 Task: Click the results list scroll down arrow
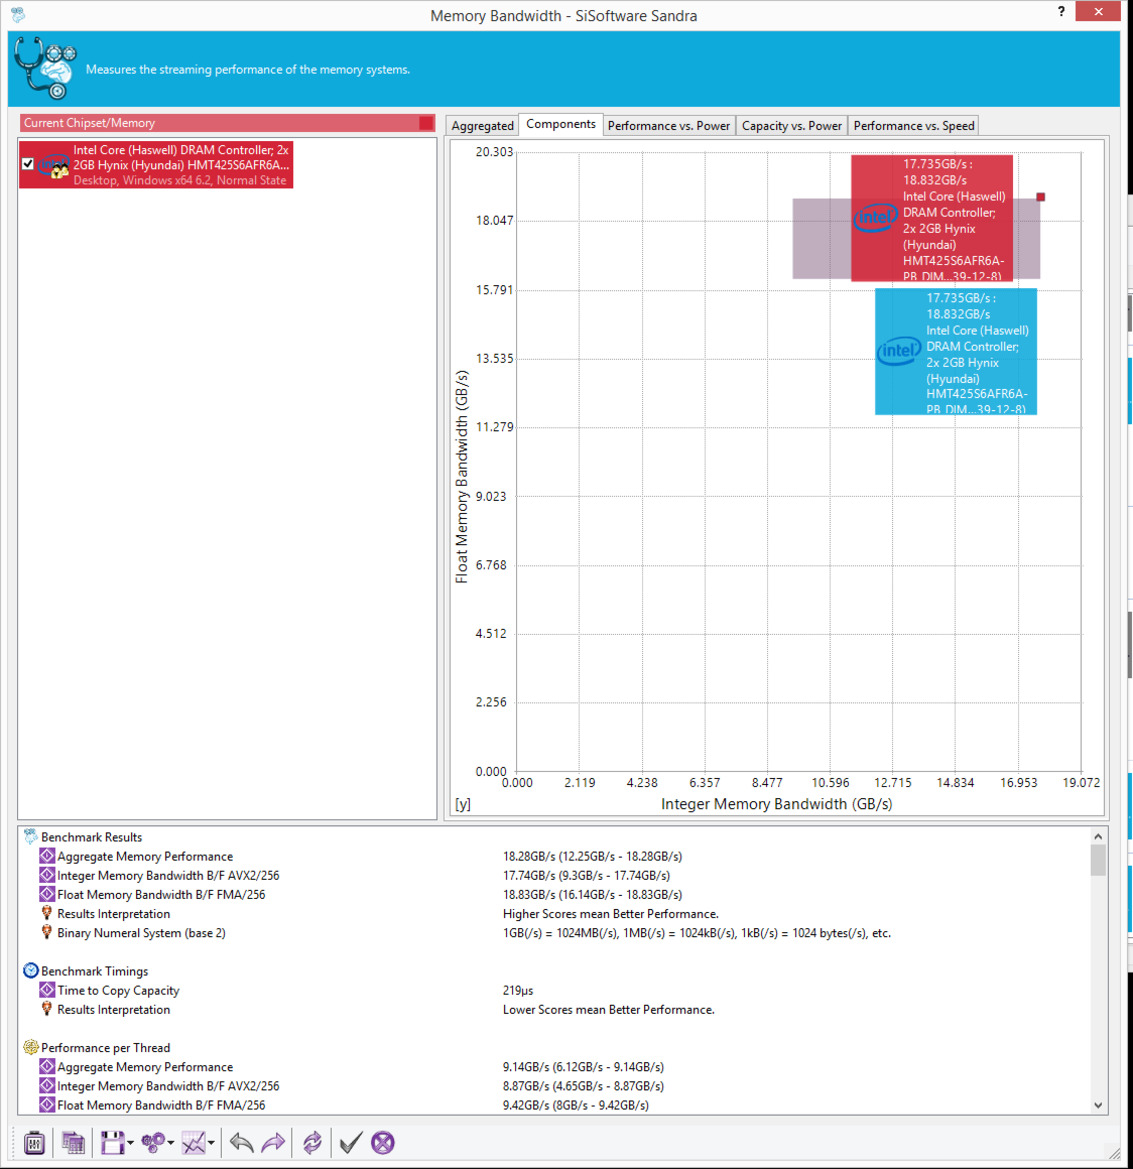(x=1098, y=1105)
